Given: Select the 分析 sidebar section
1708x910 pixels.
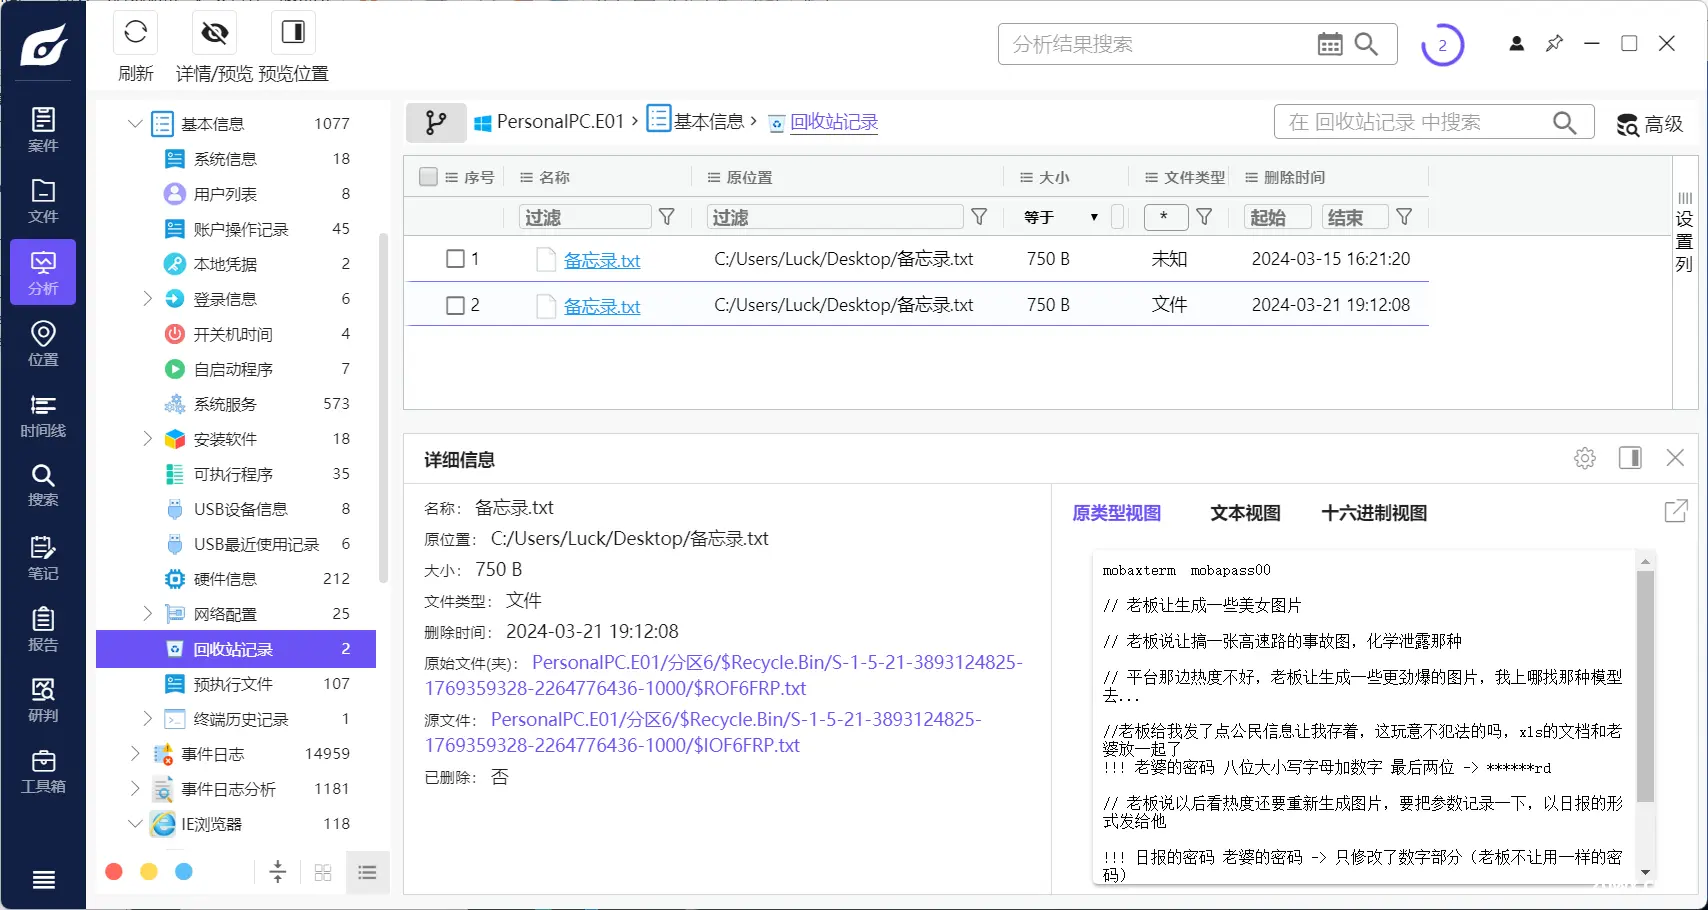Looking at the screenshot, I should (43, 272).
